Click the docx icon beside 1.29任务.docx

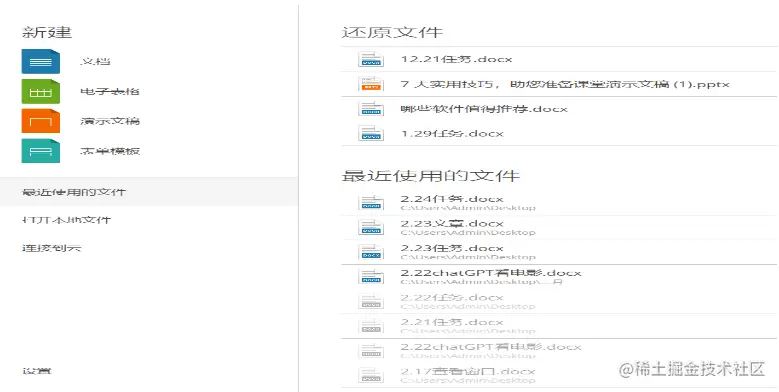[x=371, y=134]
